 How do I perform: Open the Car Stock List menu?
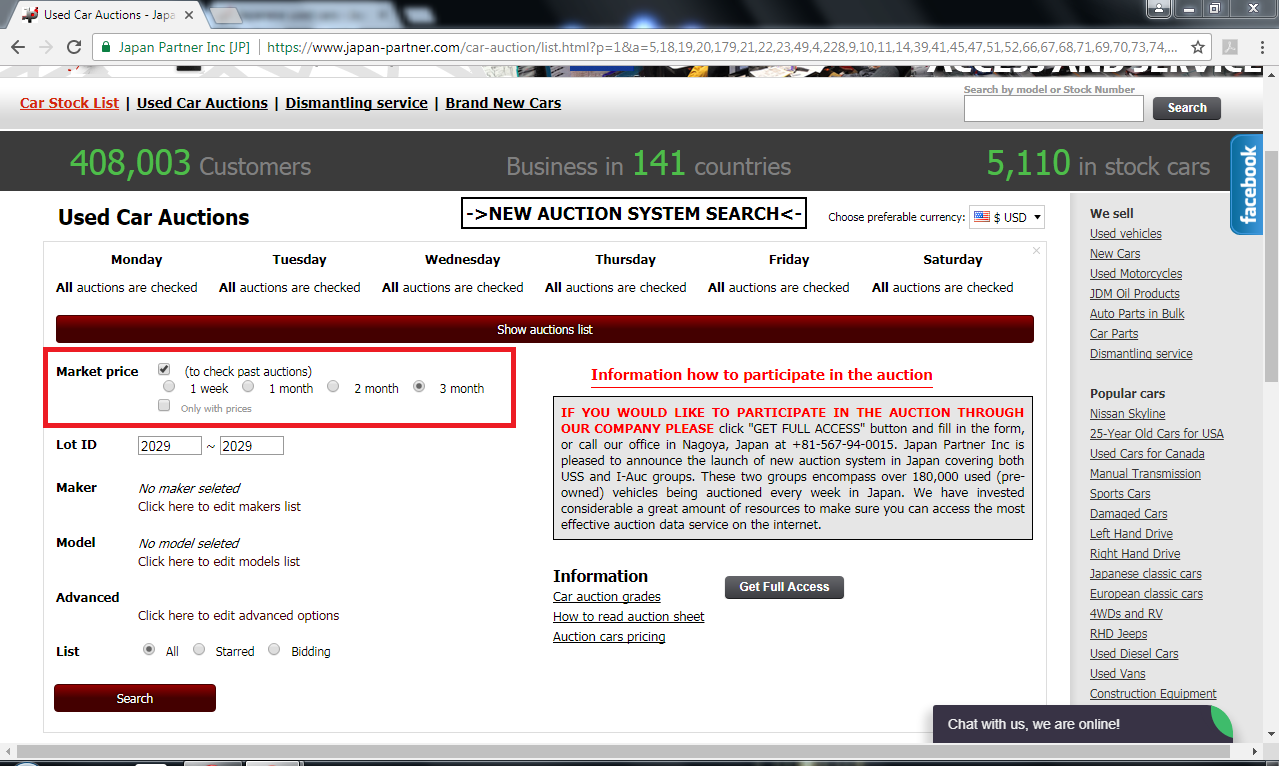click(69, 103)
